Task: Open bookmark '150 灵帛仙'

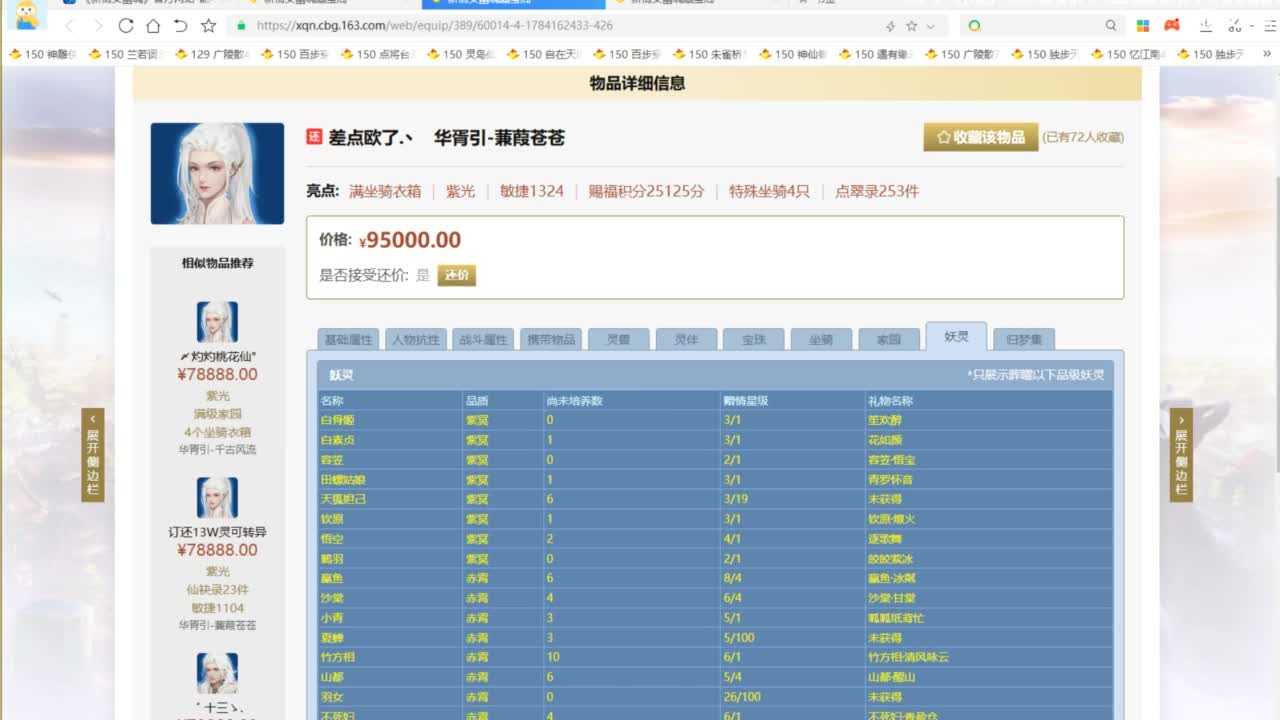Action: (460, 54)
